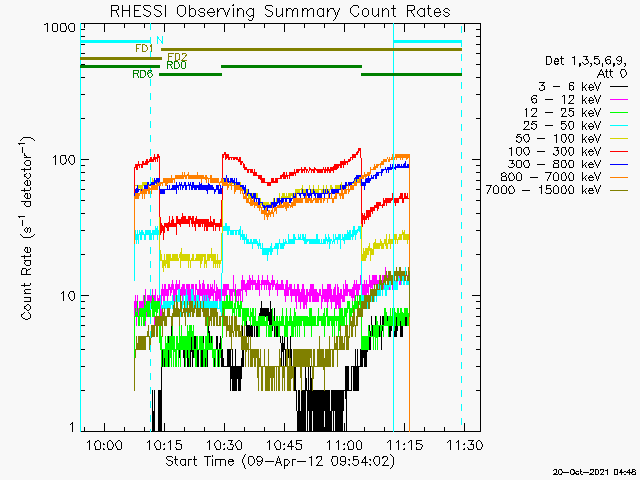Image resolution: width=640 pixels, height=480 pixels.
Task: Click the 10:45 x-axis tick label
Action: coord(284,444)
